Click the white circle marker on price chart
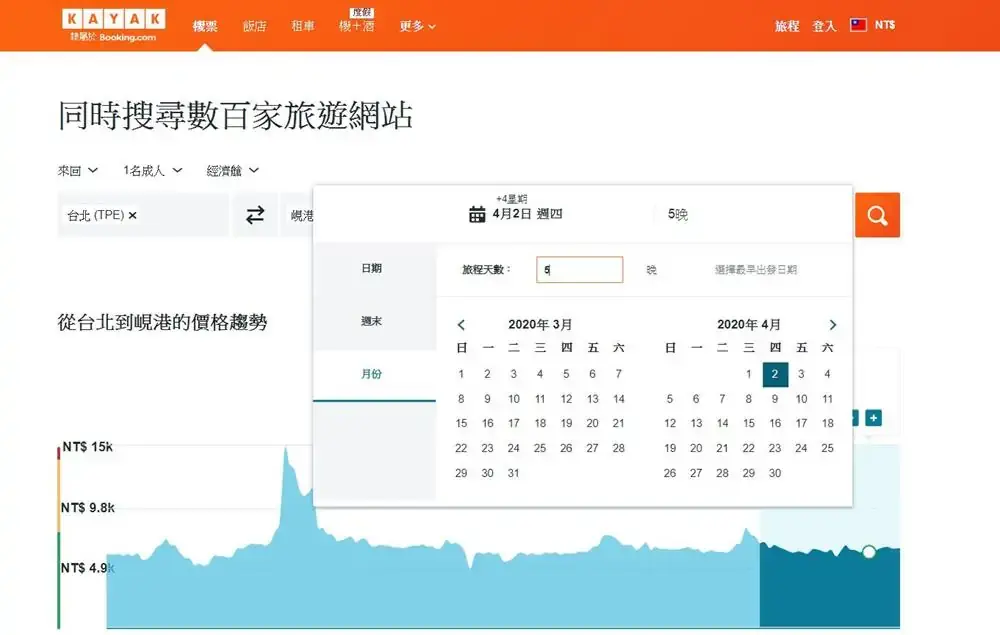Screen dimensions: 1000x635 pos(868,552)
